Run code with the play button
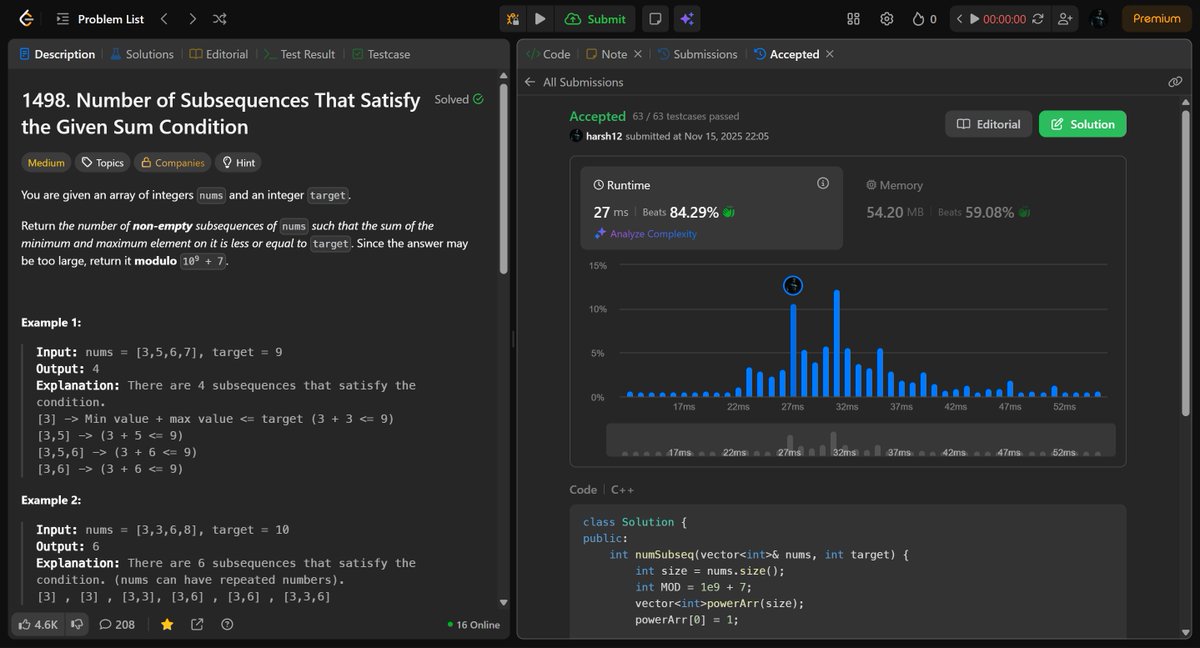This screenshot has width=1200, height=648. coord(540,18)
